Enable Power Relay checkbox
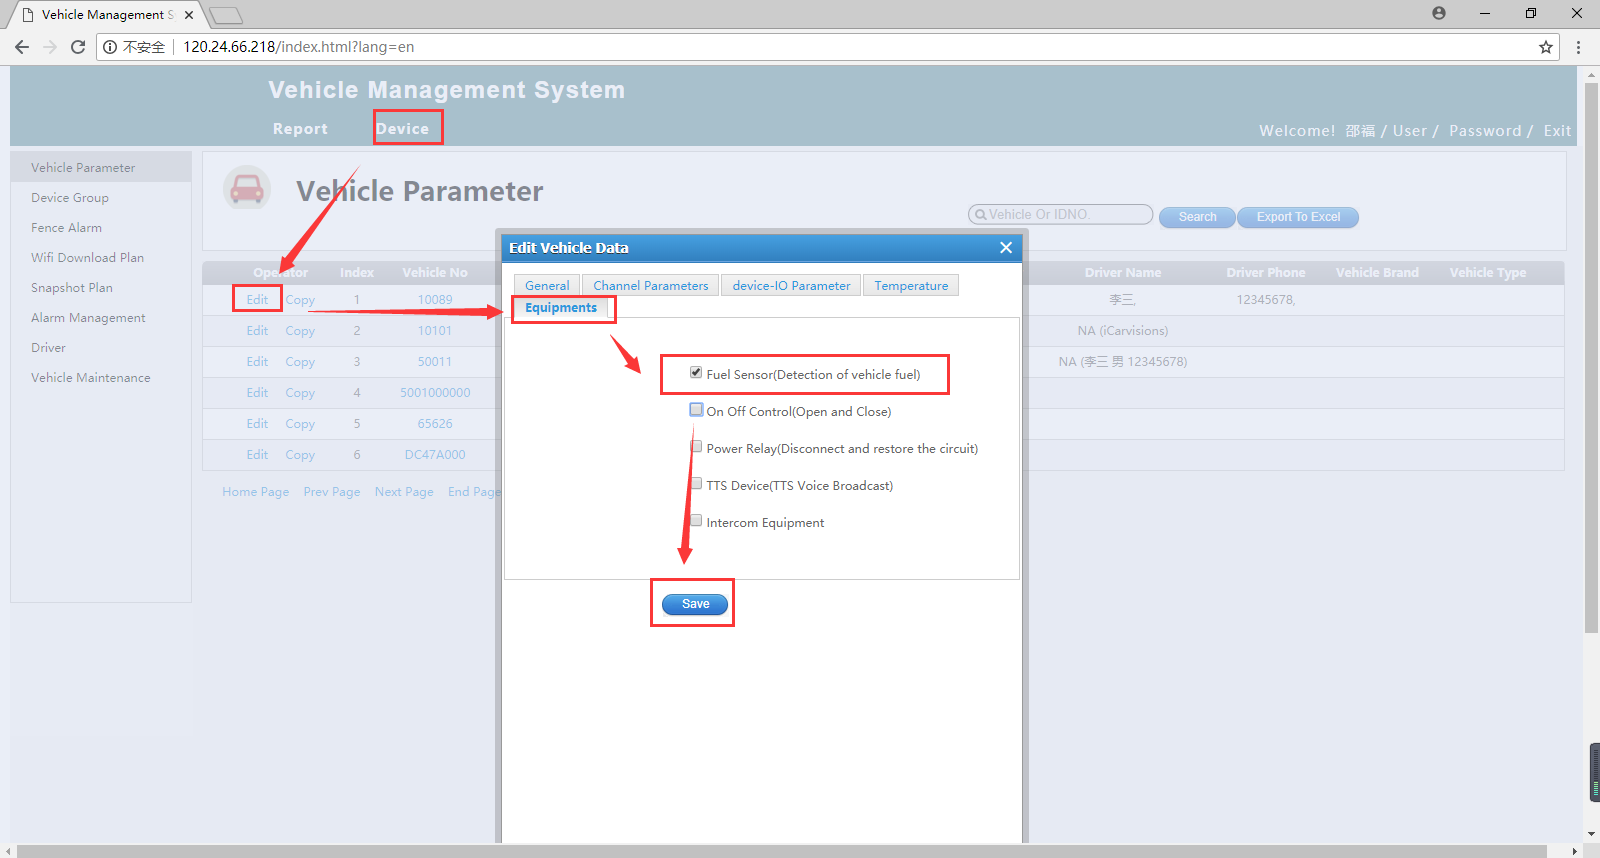Viewport: 1600px width, 858px height. (696, 447)
